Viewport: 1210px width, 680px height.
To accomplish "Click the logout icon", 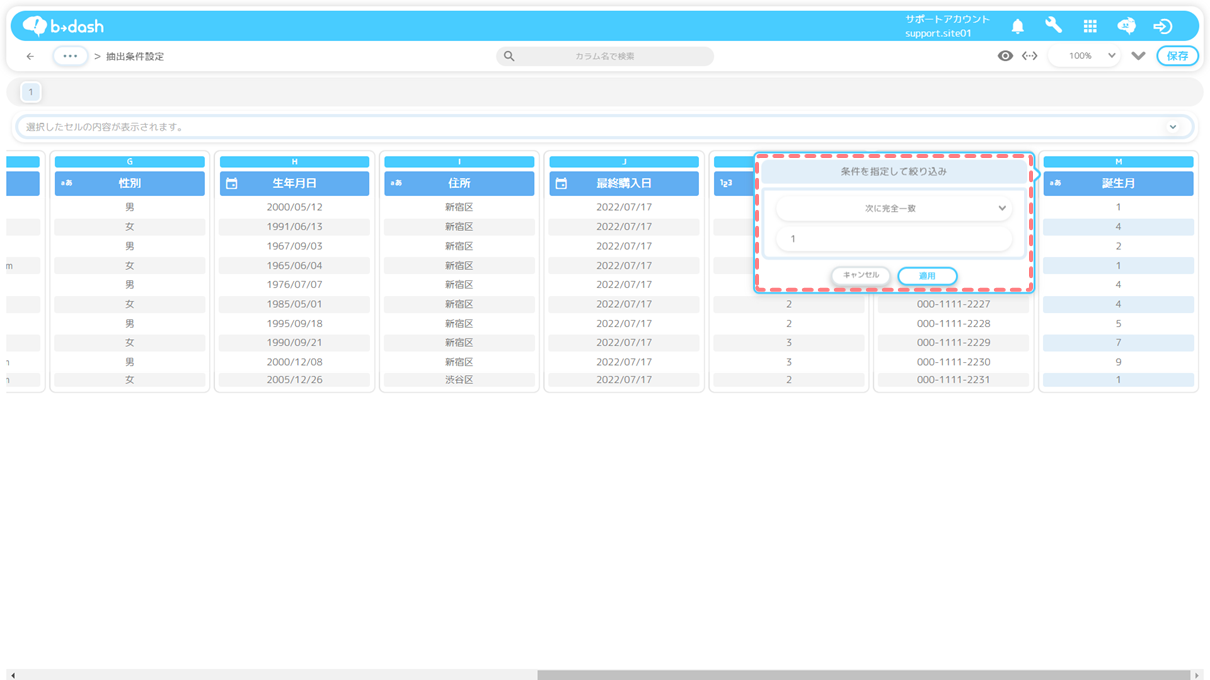I will point(1162,27).
